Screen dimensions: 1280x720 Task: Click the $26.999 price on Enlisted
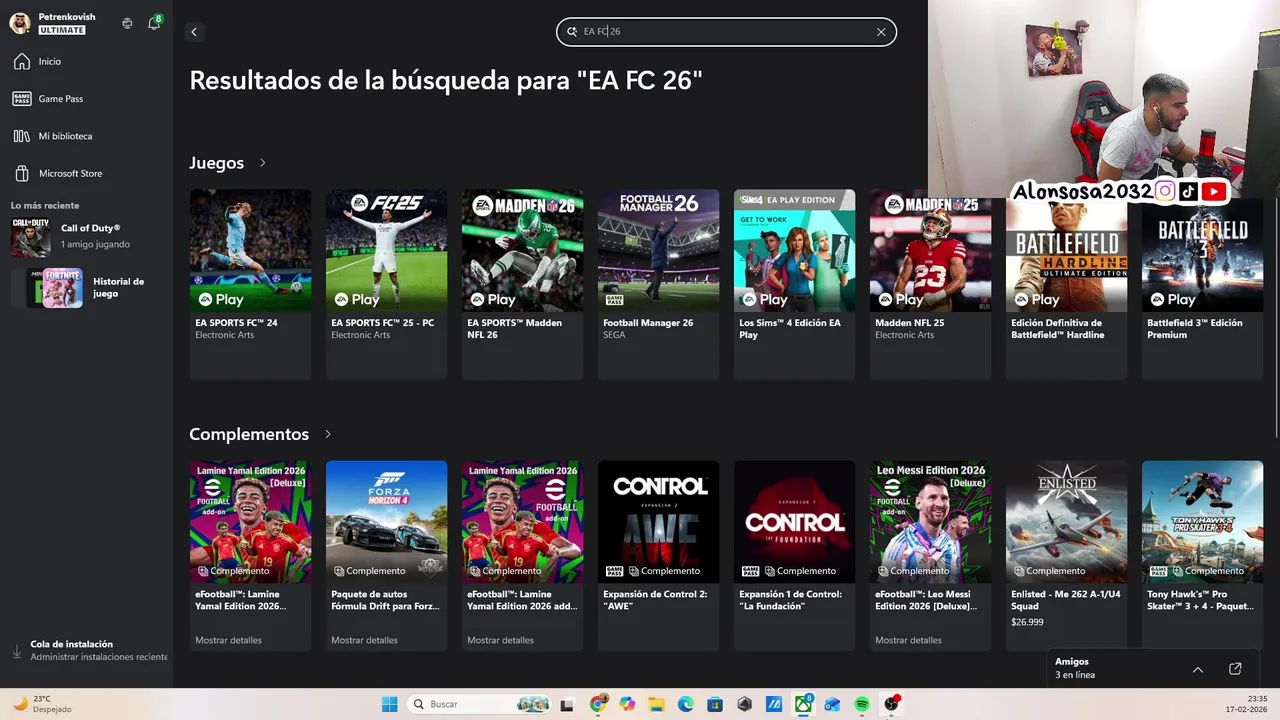1027,622
